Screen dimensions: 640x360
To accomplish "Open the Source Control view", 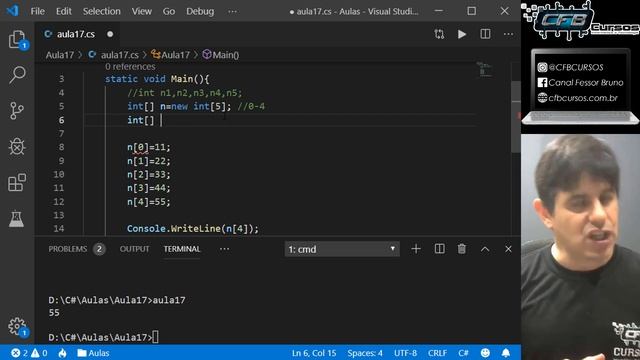I will (17, 111).
